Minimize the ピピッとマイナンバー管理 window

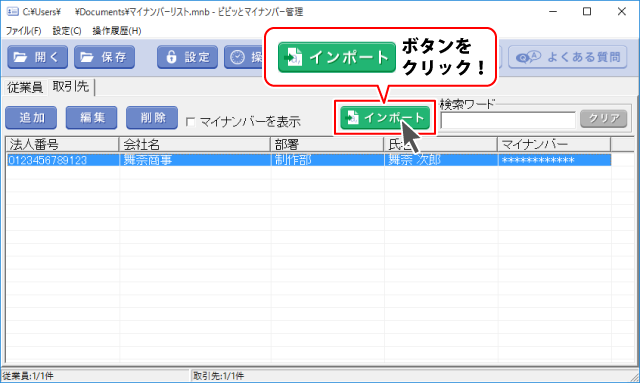coord(553,11)
